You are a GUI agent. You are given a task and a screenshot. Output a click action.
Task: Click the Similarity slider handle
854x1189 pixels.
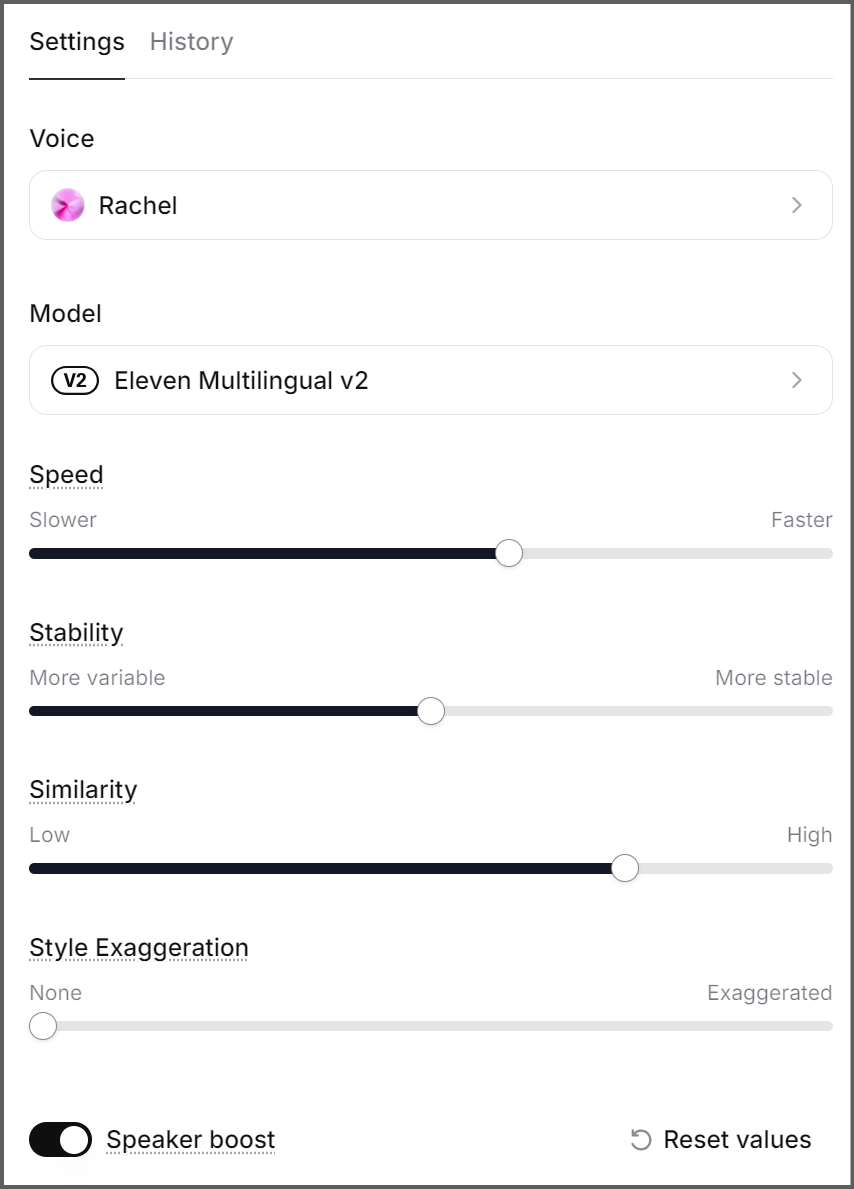coord(625,868)
